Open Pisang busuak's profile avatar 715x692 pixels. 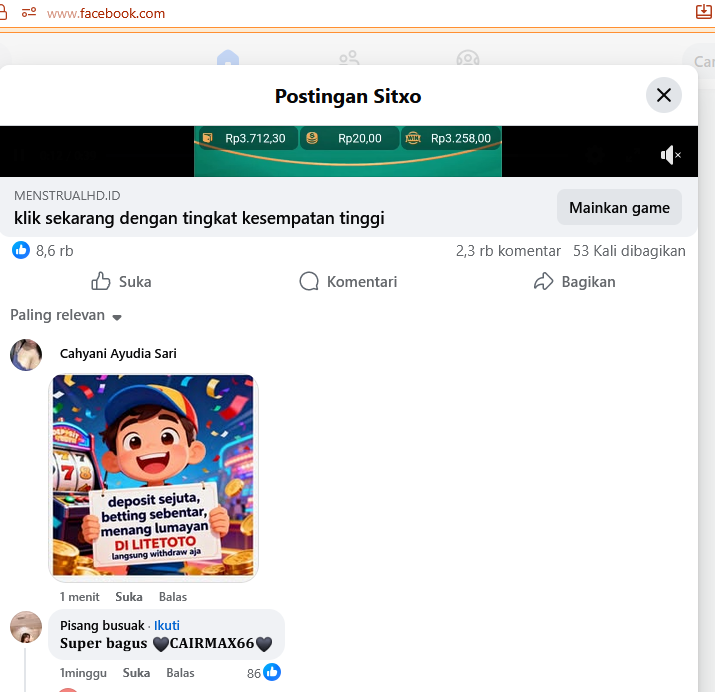pos(26,627)
